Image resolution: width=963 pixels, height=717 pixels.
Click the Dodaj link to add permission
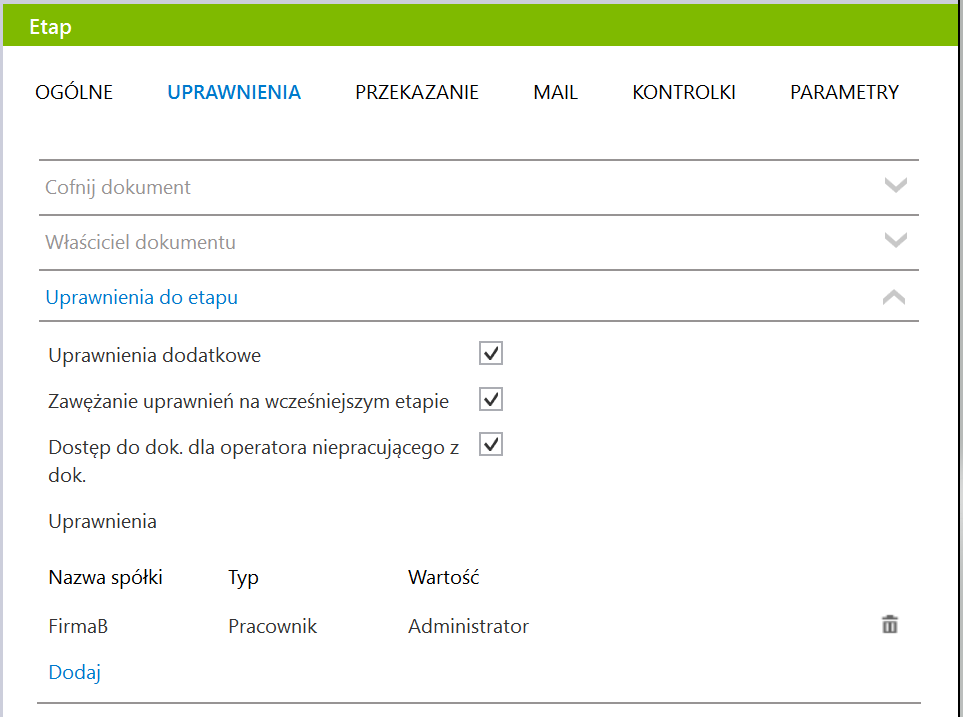74,672
